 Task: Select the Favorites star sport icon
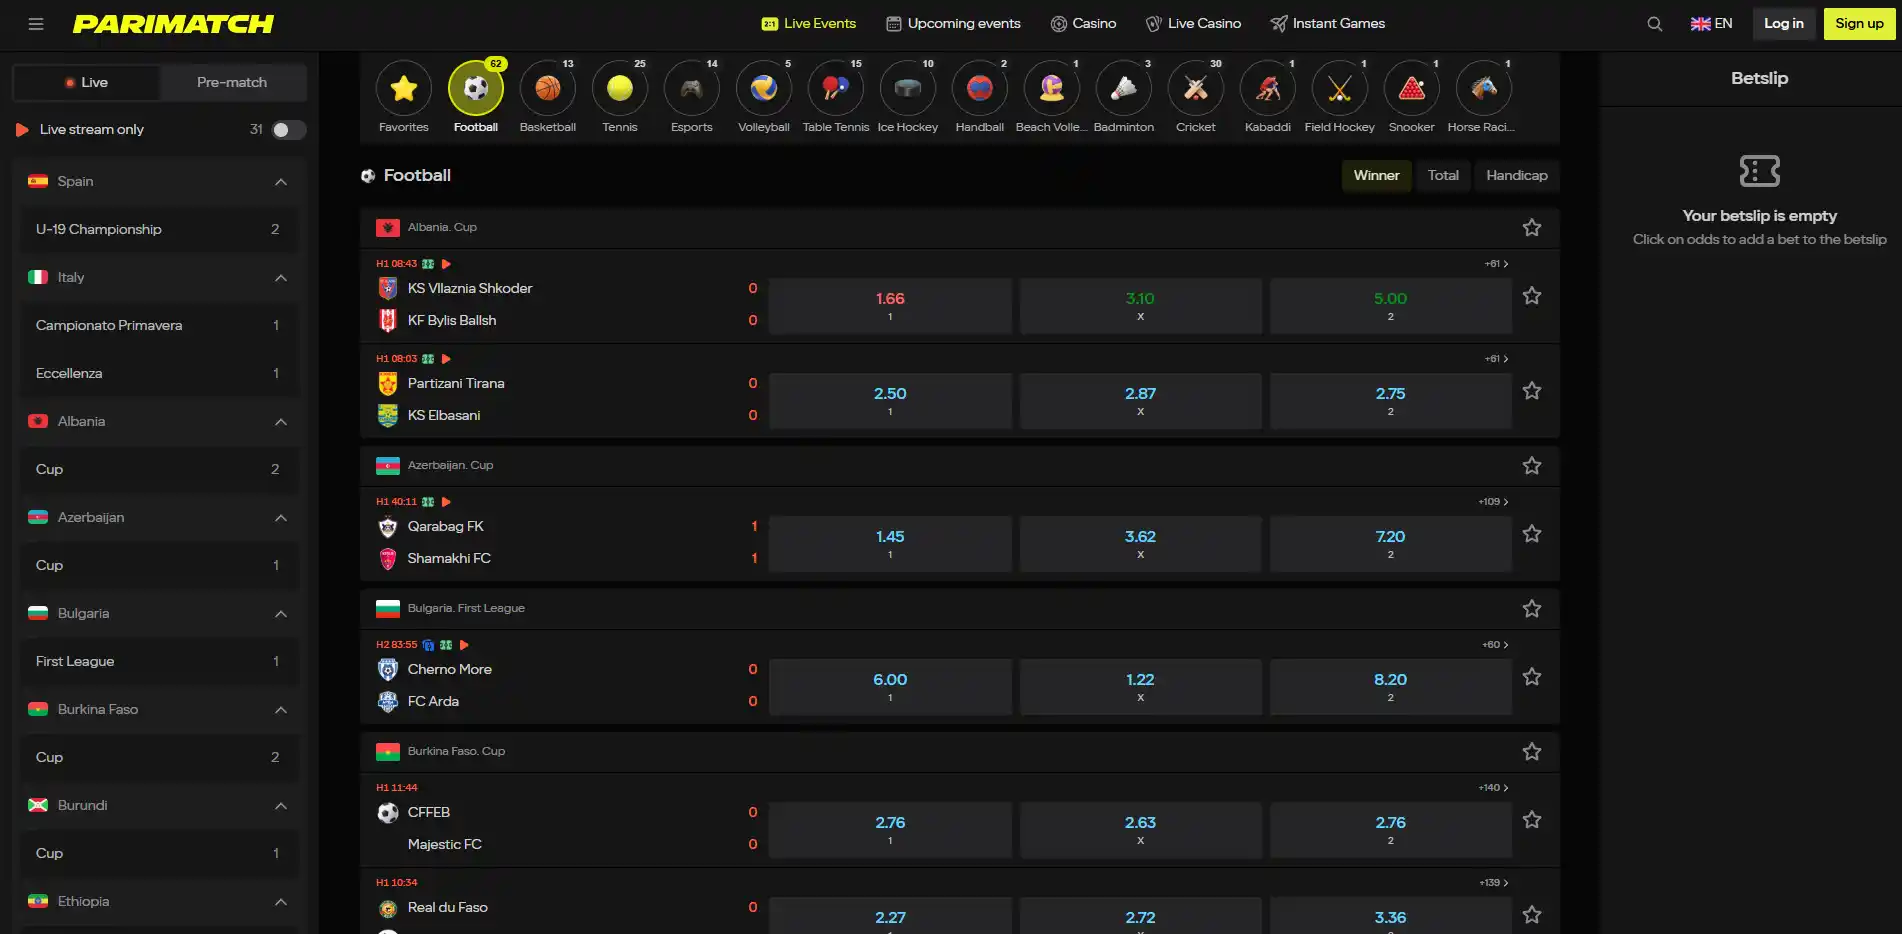pos(404,88)
